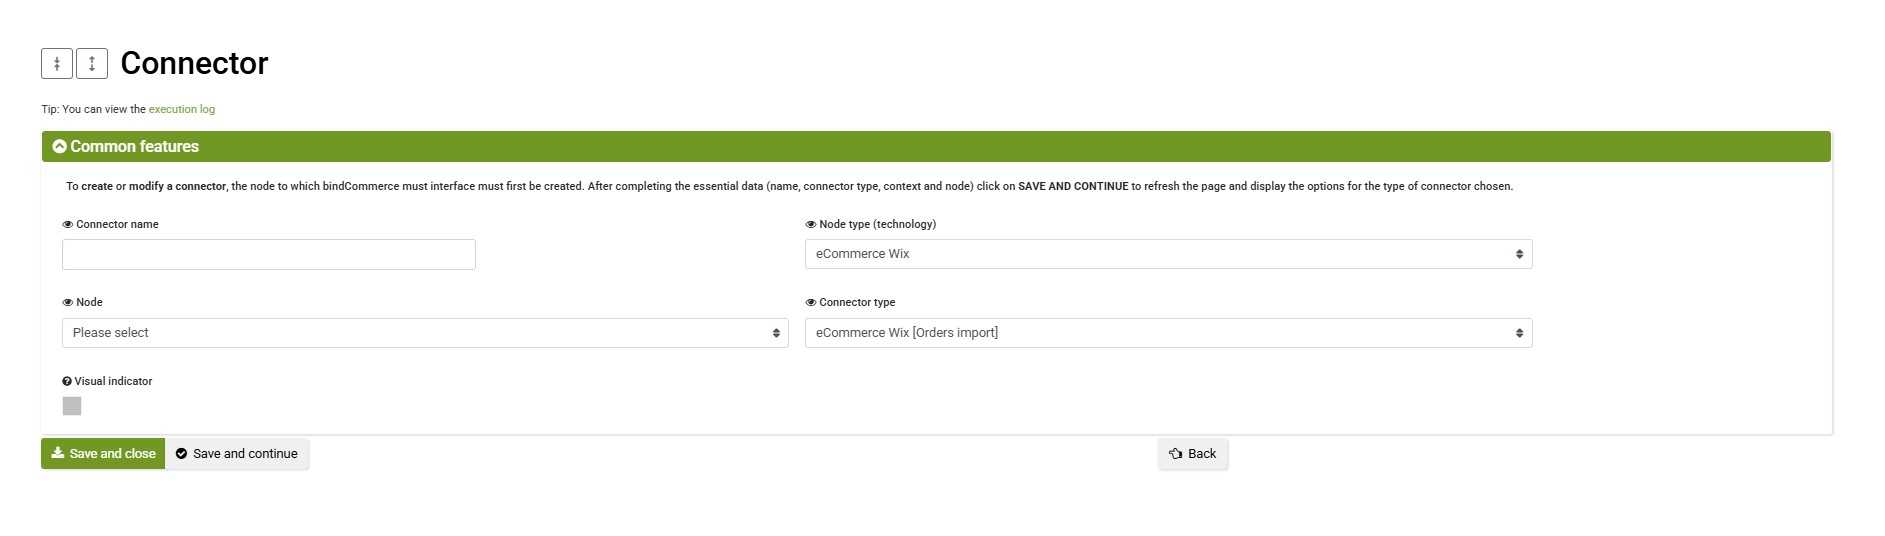
Task: Toggle the eye icon next to Connector name
Action: (68, 225)
